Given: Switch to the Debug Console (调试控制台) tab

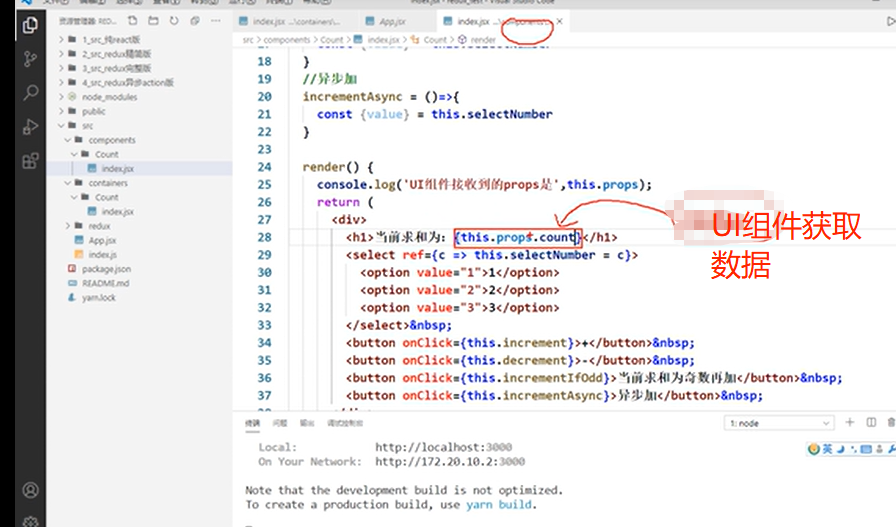Looking at the screenshot, I should pyautogui.click(x=345, y=423).
